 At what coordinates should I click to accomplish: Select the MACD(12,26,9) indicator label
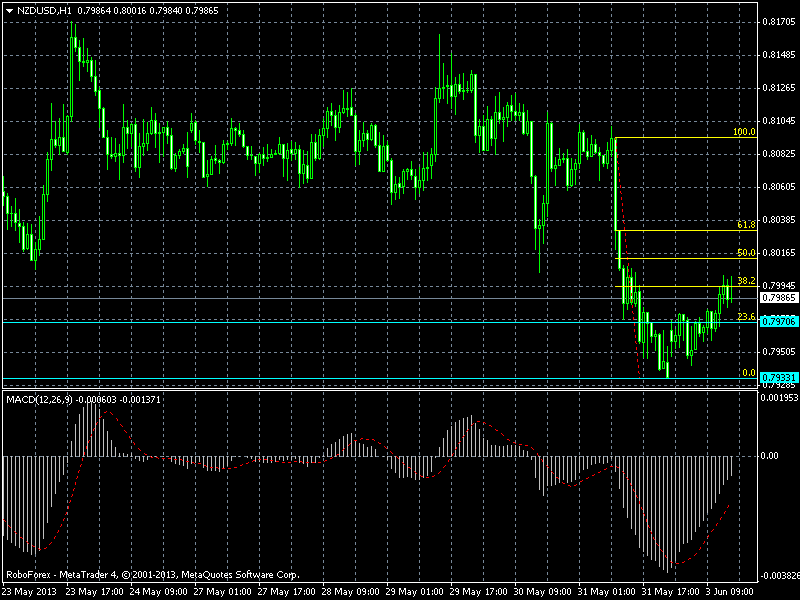tap(40, 399)
